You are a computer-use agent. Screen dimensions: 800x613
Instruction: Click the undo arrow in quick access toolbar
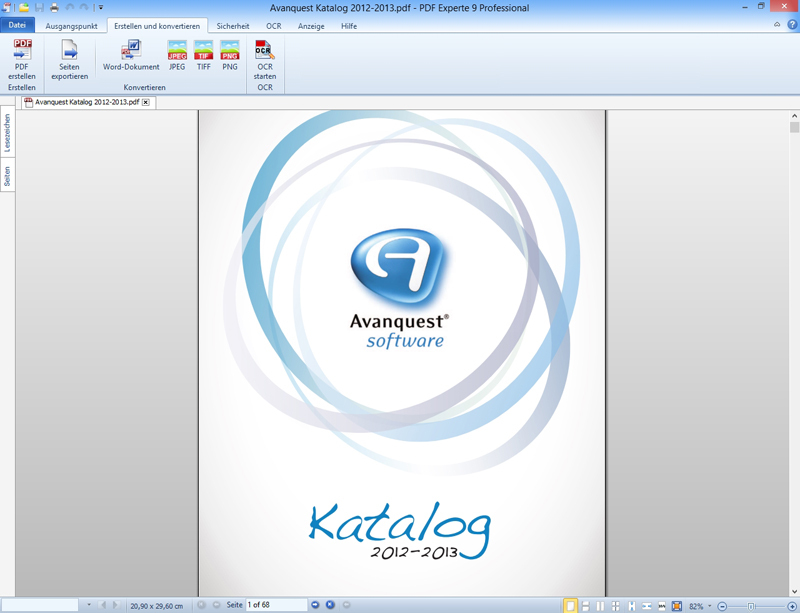click(x=69, y=7)
